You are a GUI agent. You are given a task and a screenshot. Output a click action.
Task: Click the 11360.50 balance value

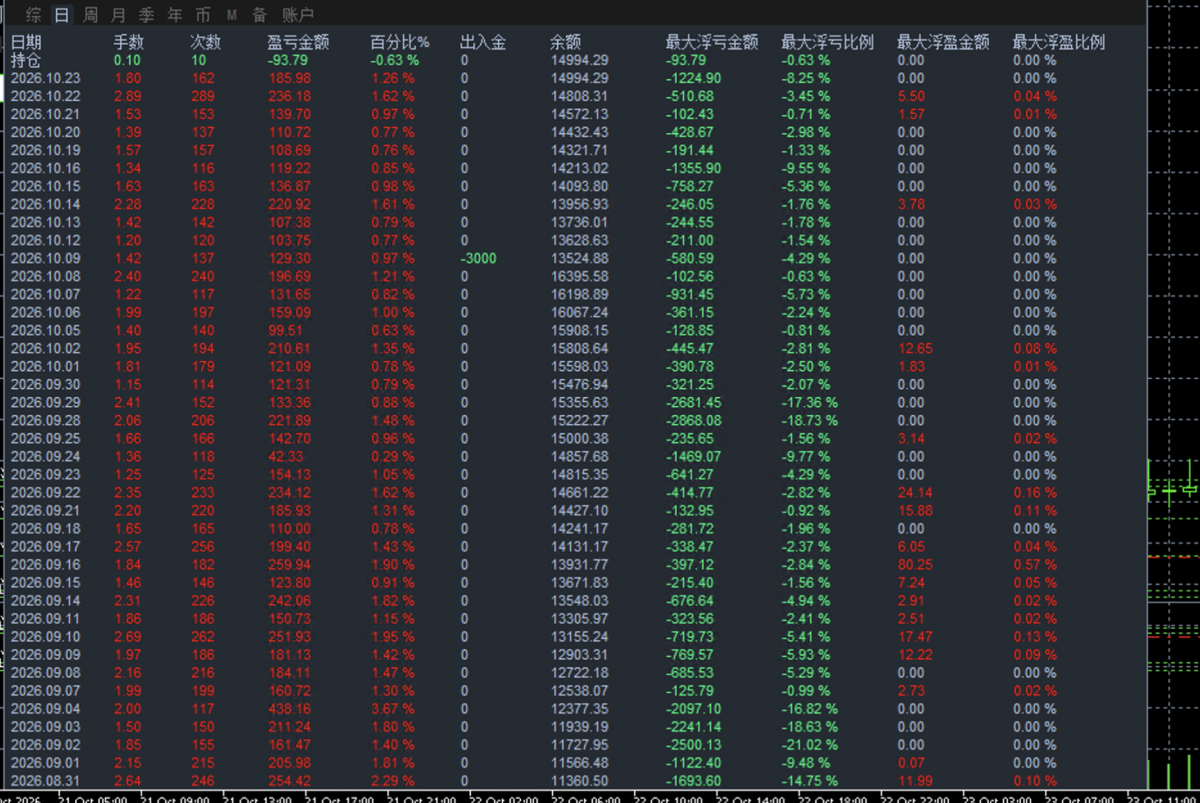[579, 780]
